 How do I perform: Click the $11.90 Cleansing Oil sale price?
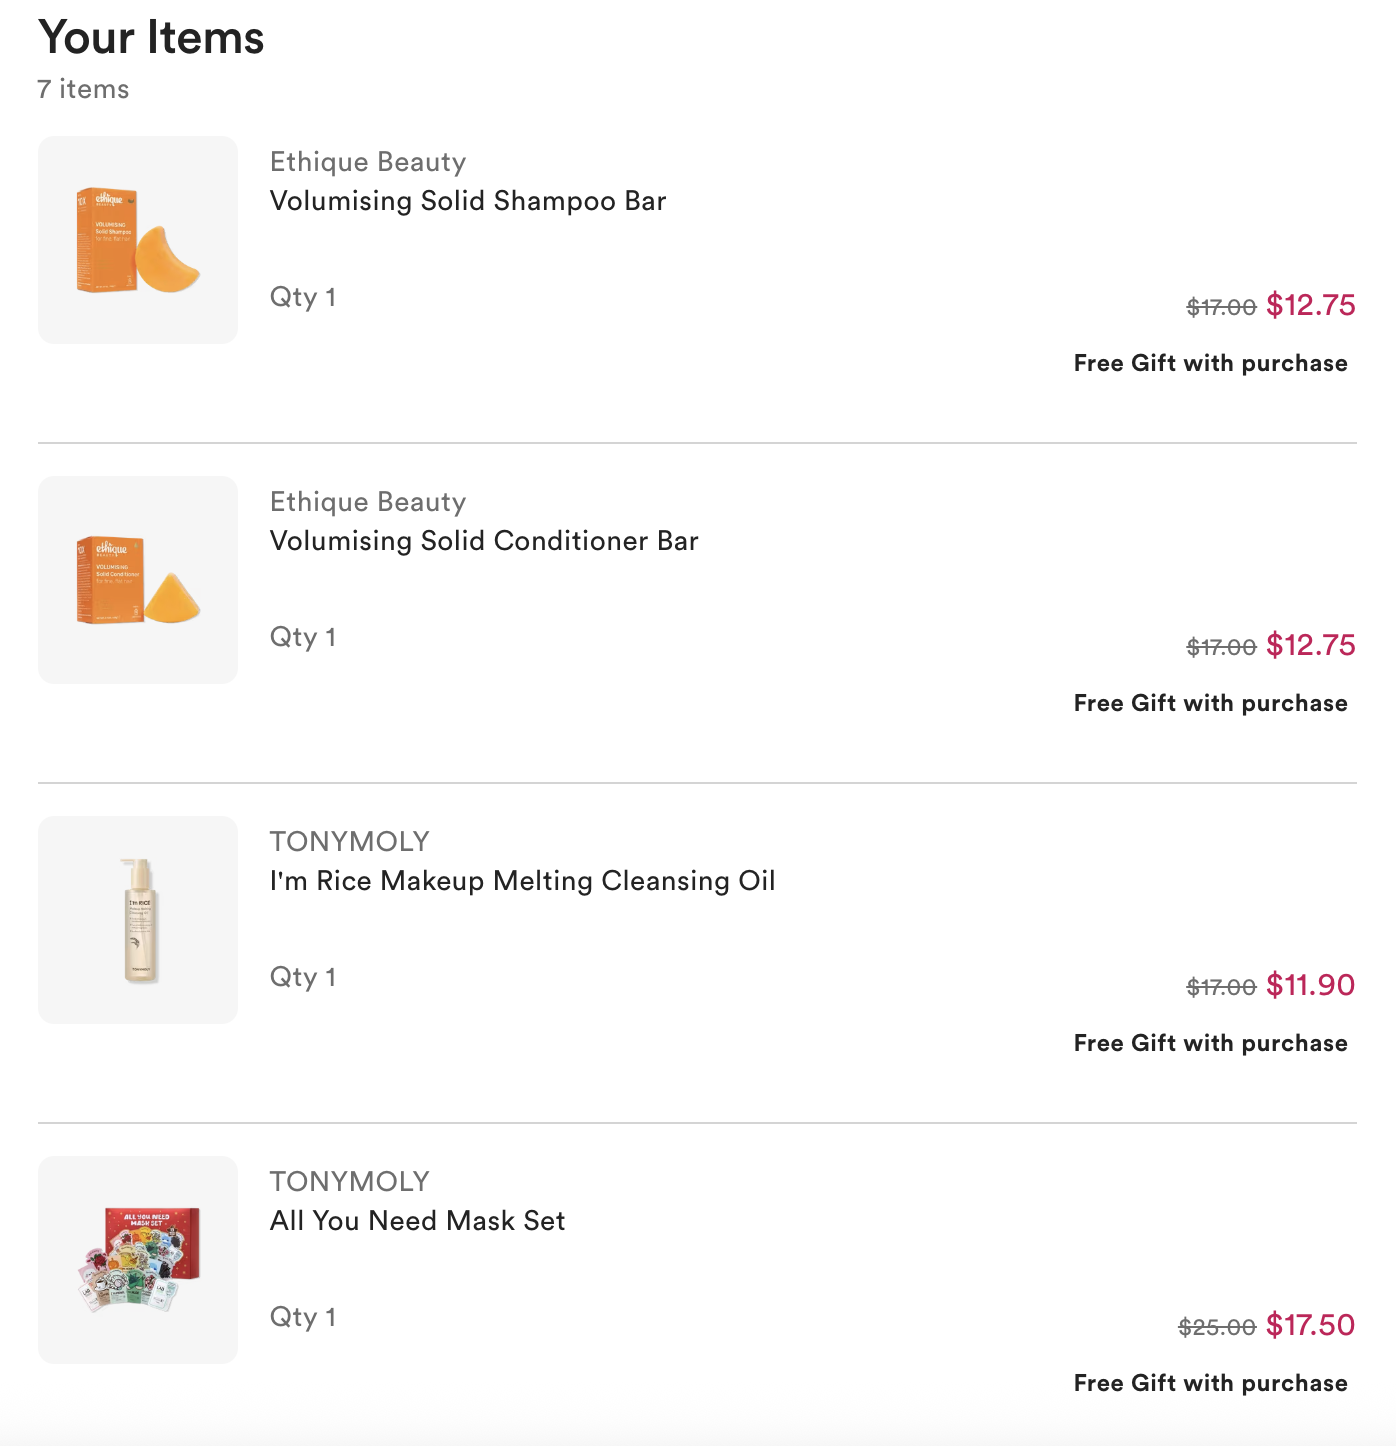coord(1310,985)
